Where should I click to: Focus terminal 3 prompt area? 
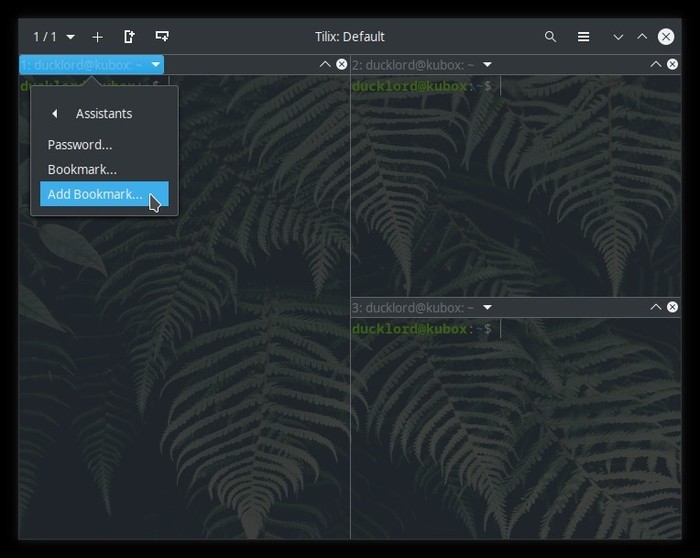(516, 428)
